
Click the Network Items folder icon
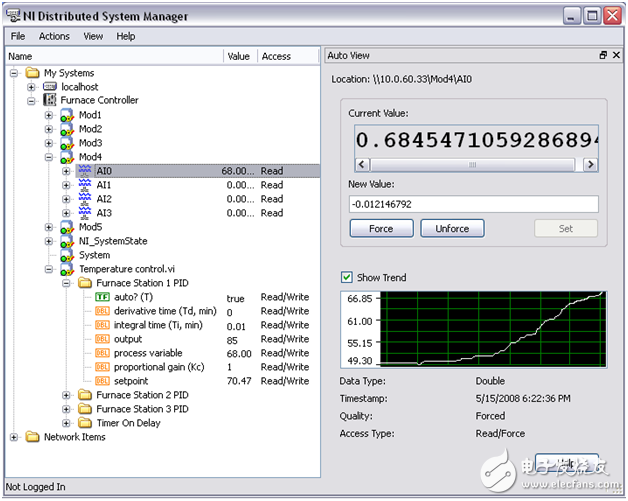point(33,437)
